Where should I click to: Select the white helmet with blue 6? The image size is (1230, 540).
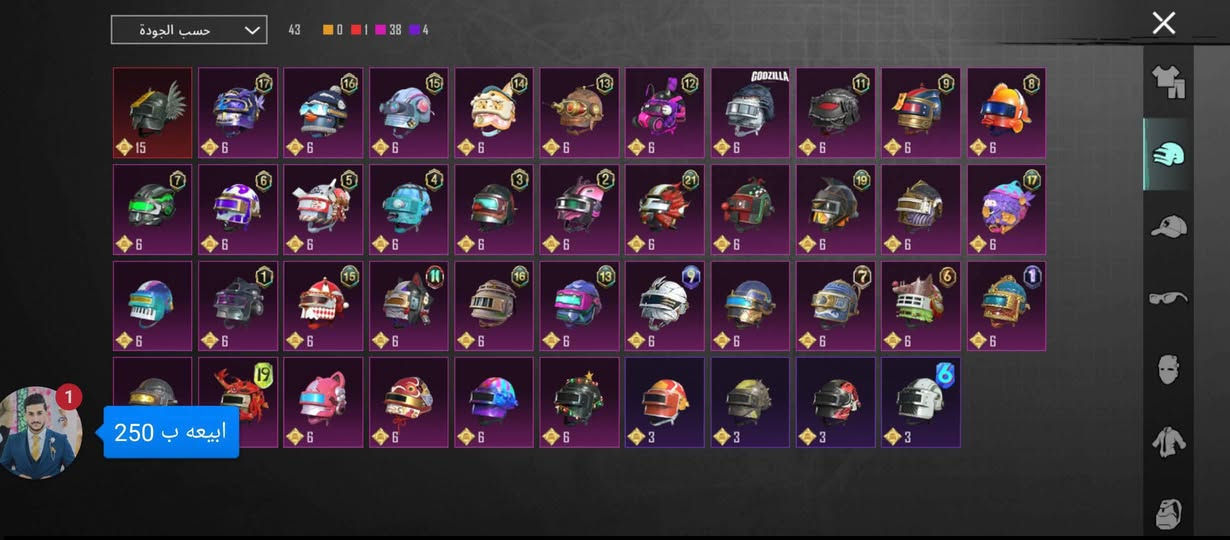921,403
